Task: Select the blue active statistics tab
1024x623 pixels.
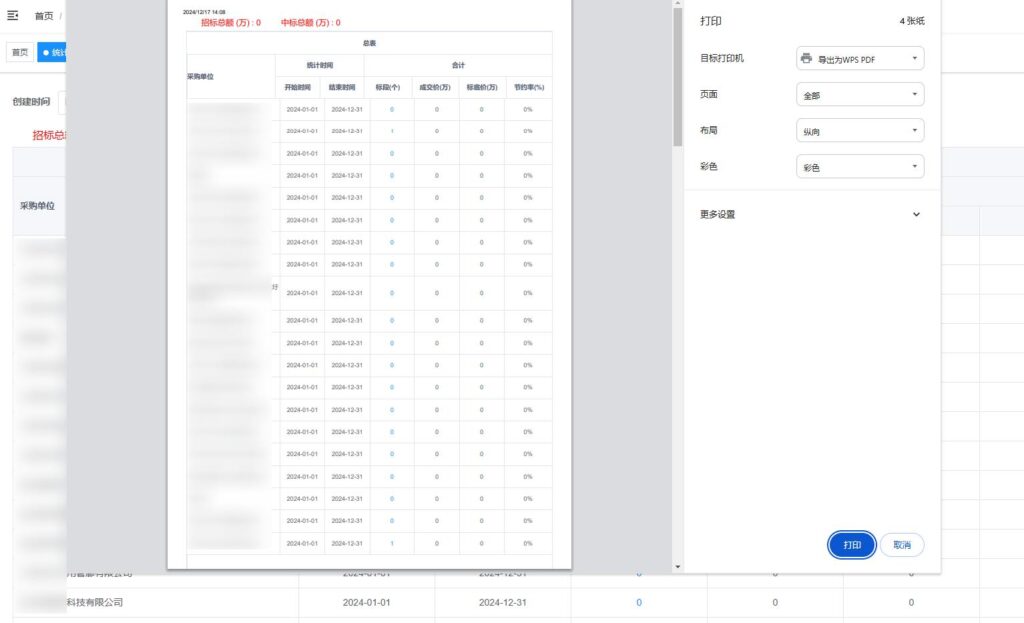Action: tap(52, 52)
